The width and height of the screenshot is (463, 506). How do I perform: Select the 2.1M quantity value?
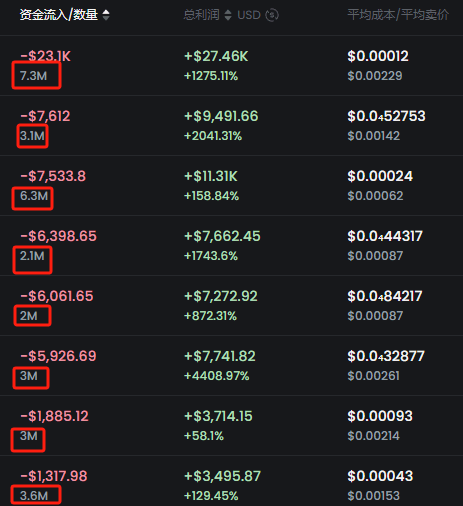[32, 256]
